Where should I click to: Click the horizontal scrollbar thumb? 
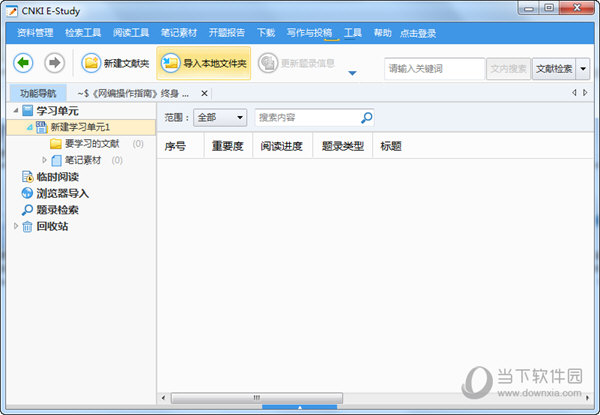click(257, 398)
